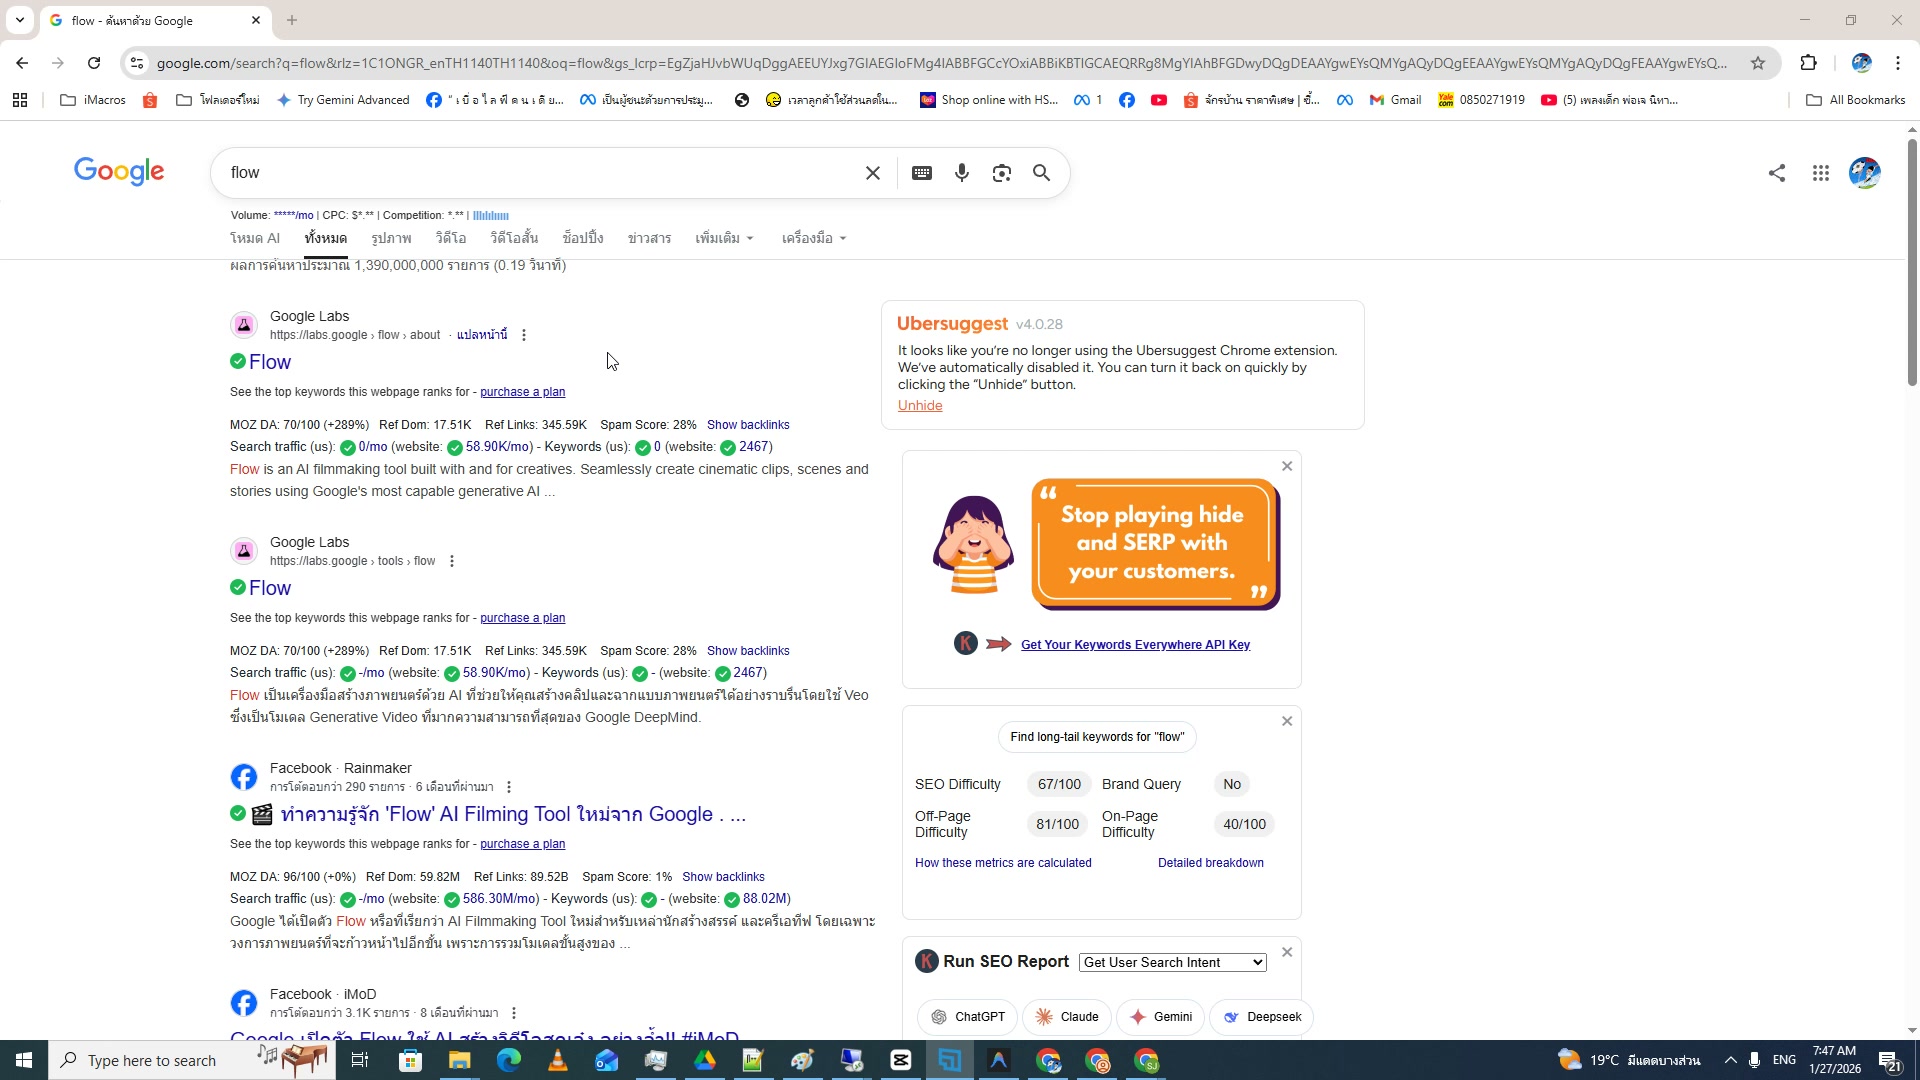Switch to the วิดีโอ videos tab
1920x1080 pixels.
pos(450,238)
